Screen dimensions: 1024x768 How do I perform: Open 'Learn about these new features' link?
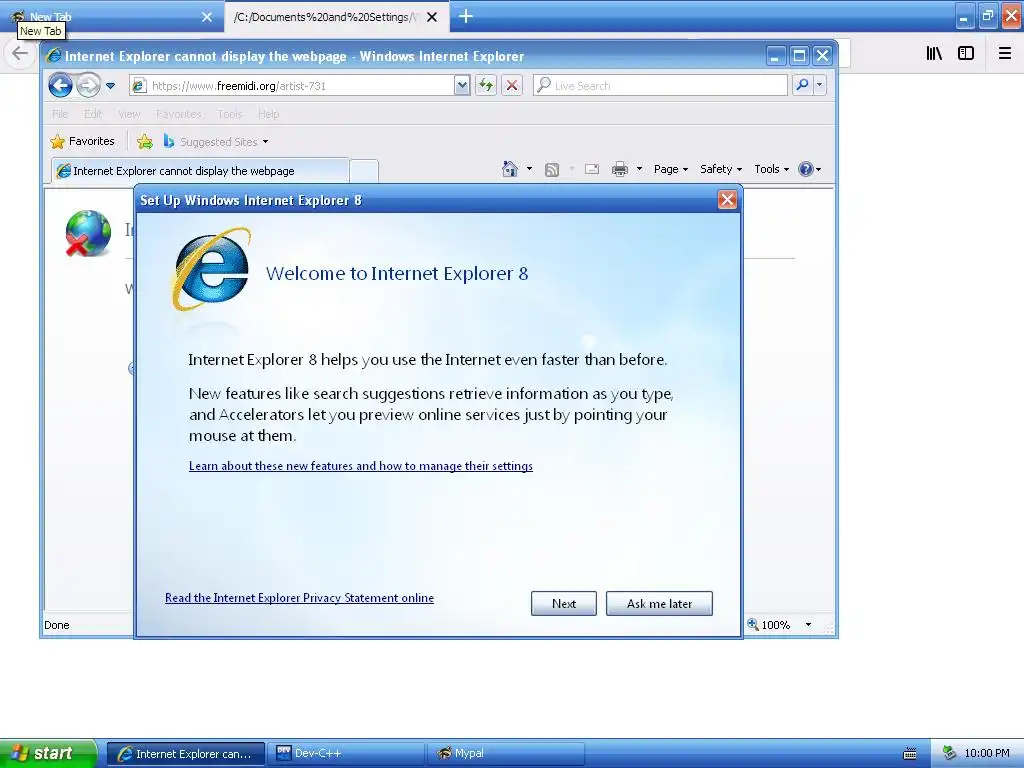point(360,466)
